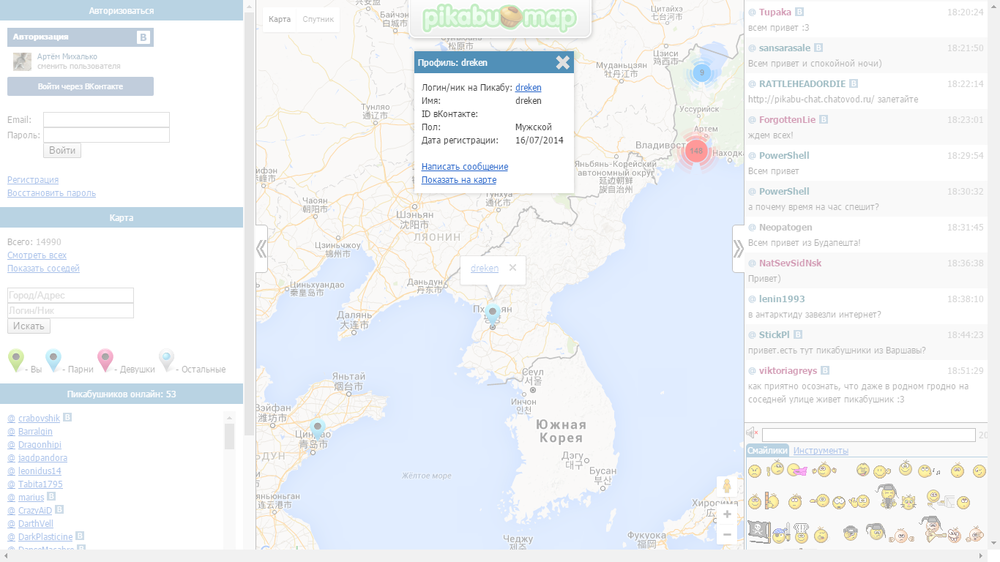The height and width of the screenshot is (562, 1000).
Task: Collapse the left sidebar with double-arrow handle
Action: click(261, 249)
